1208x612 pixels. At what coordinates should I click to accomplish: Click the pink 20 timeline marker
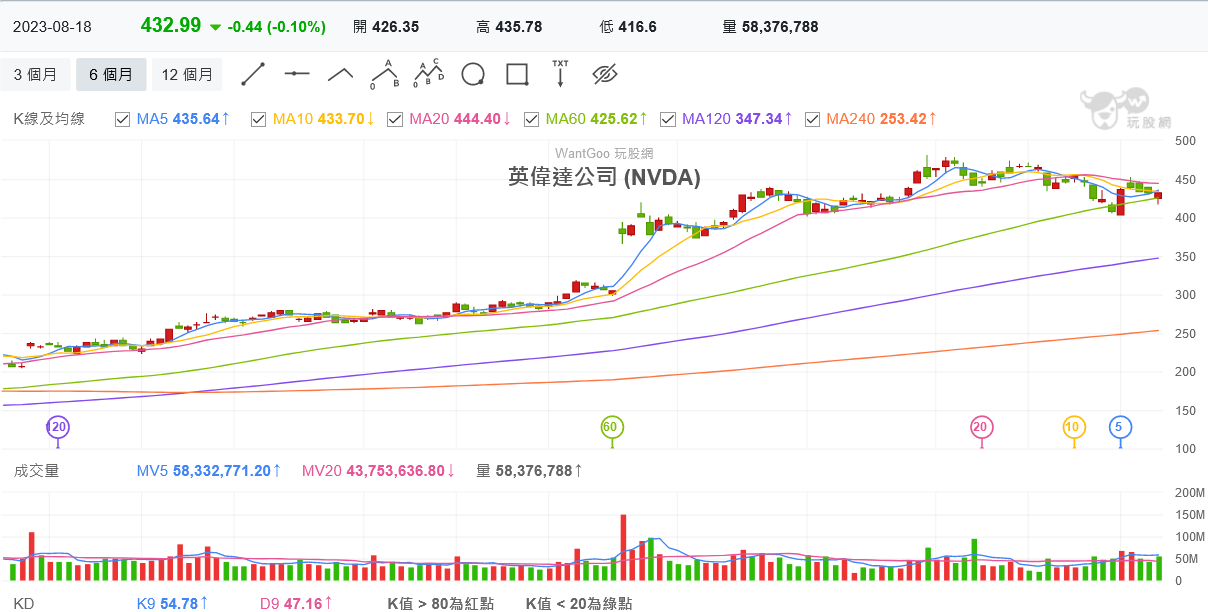click(982, 427)
